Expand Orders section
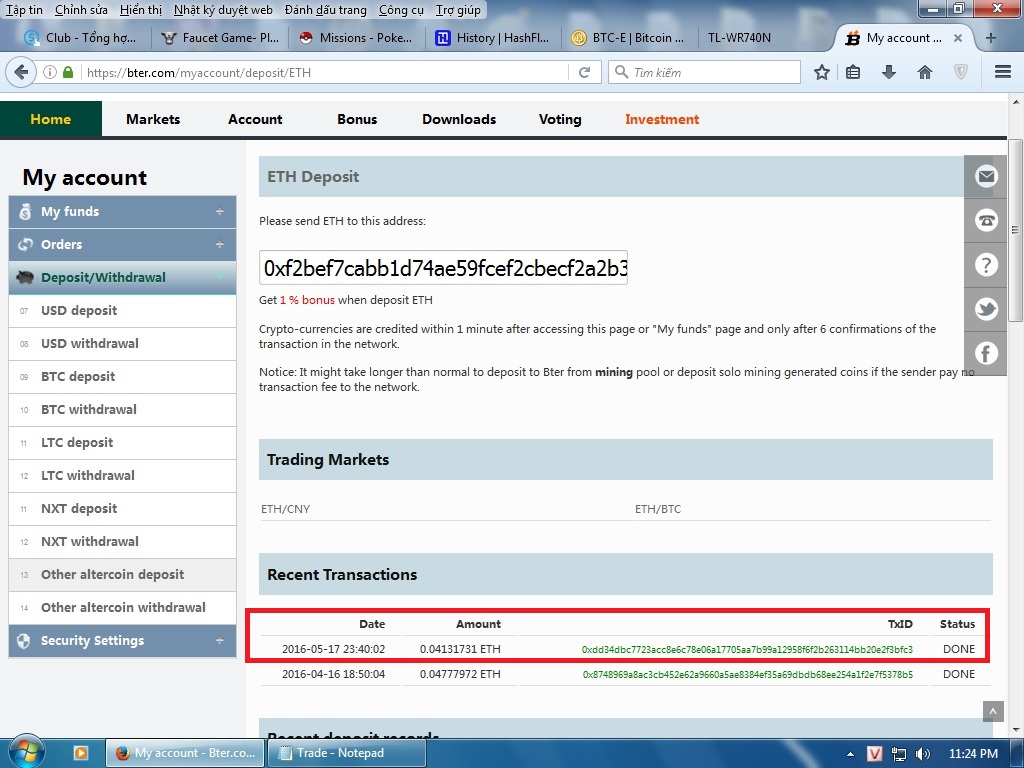Image resolution: width=1024 pixels, height=768 pixels. pyautogui.click(x=122, y=244)
